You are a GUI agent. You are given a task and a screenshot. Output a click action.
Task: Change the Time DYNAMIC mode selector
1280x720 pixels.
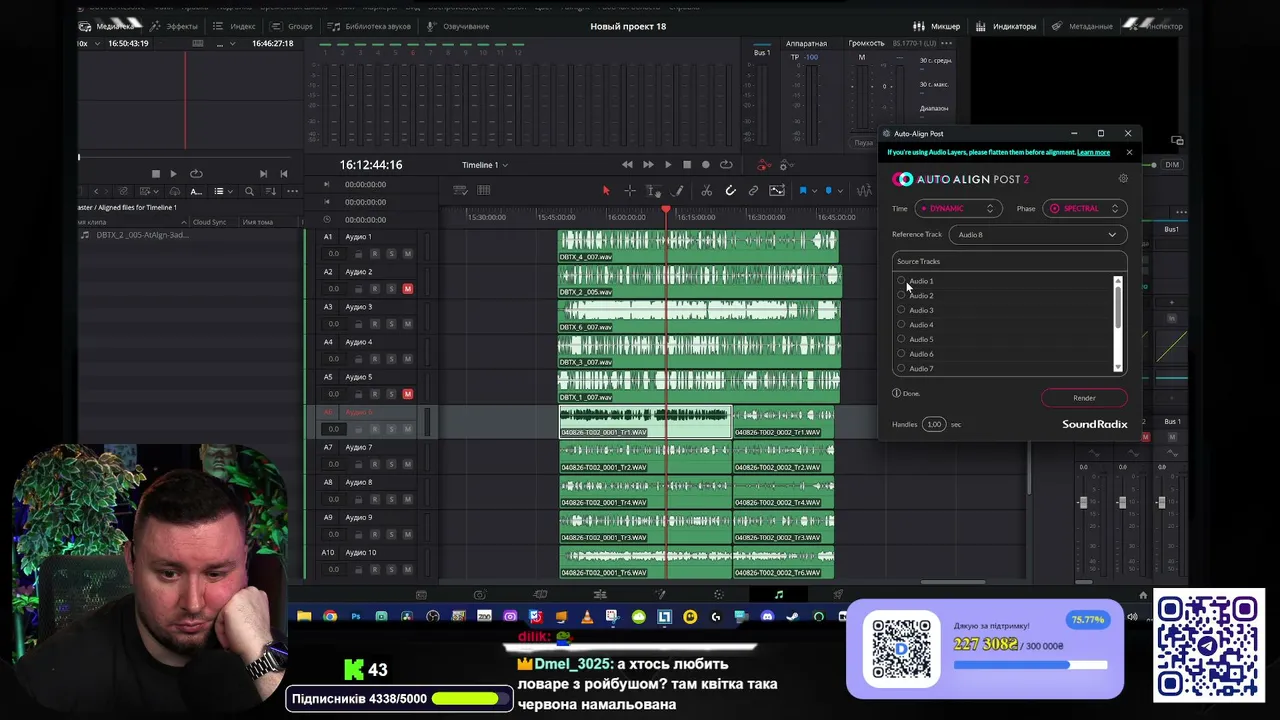coord(958,208)
